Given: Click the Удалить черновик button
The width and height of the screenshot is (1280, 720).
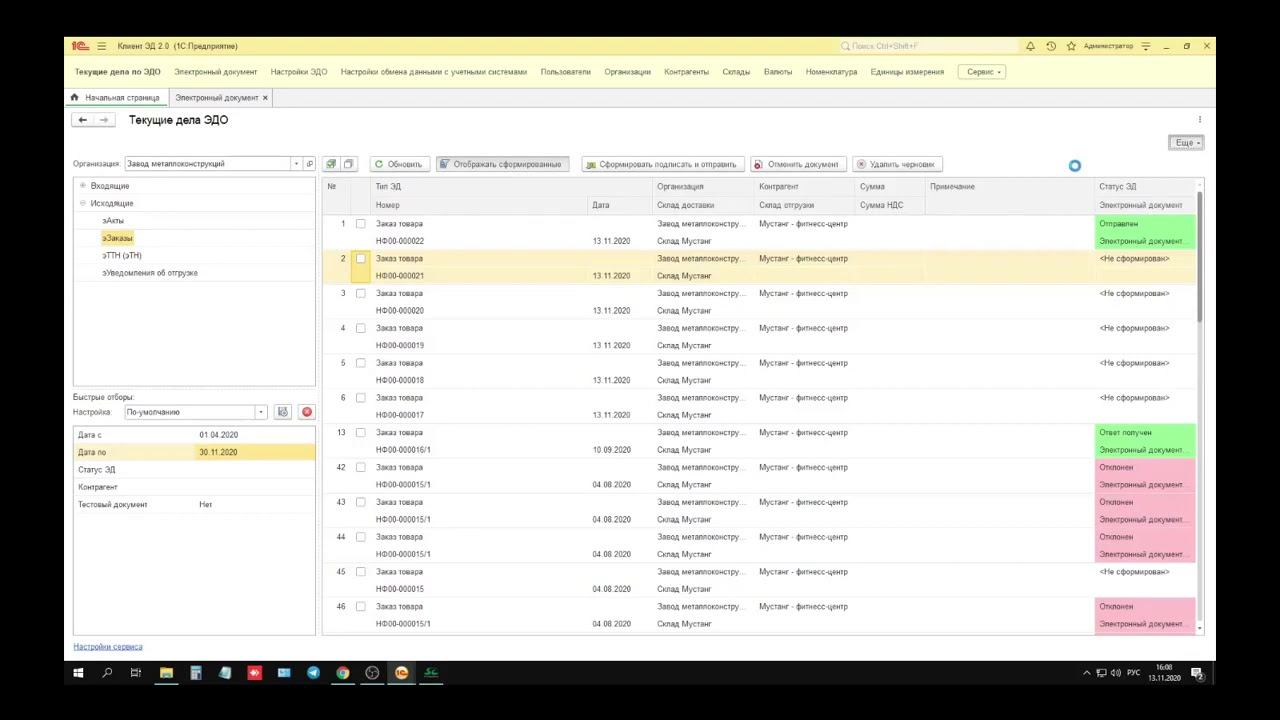Looking at the screenshot, I should tap(897, 164).
